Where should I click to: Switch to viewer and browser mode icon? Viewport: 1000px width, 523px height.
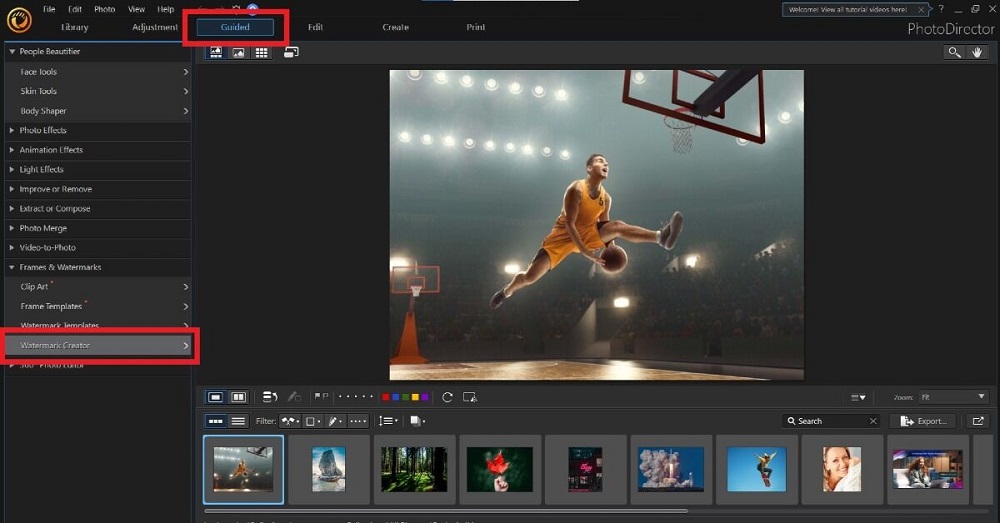216,52
